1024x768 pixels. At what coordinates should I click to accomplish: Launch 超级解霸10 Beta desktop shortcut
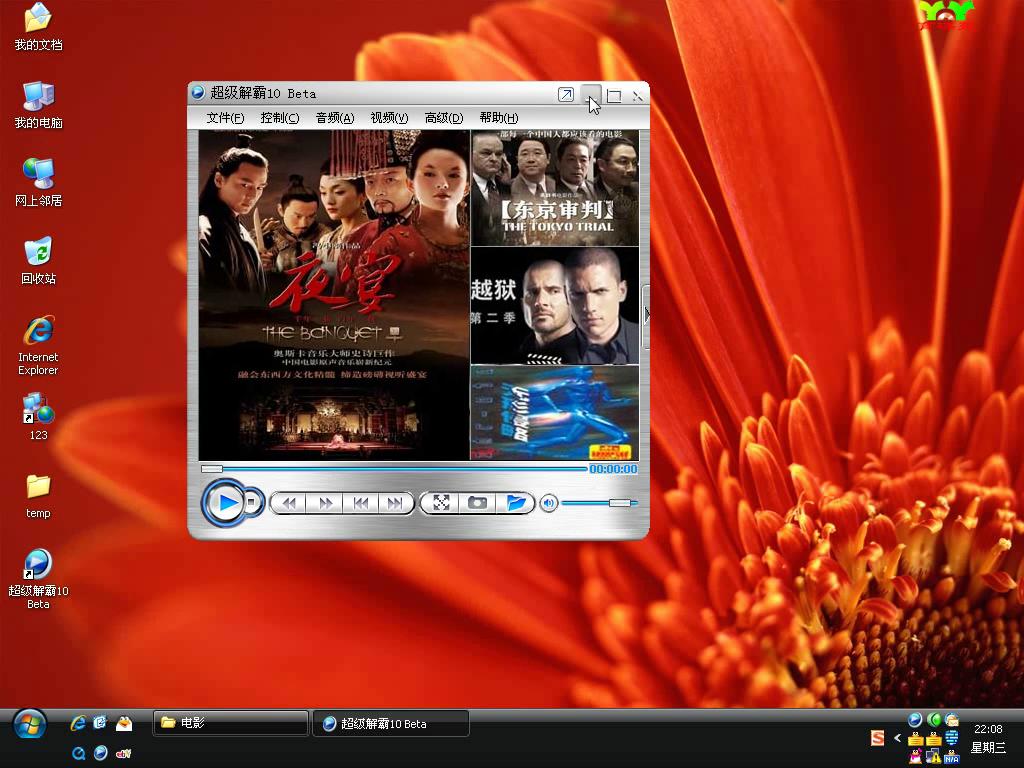(x=38, y=579)
